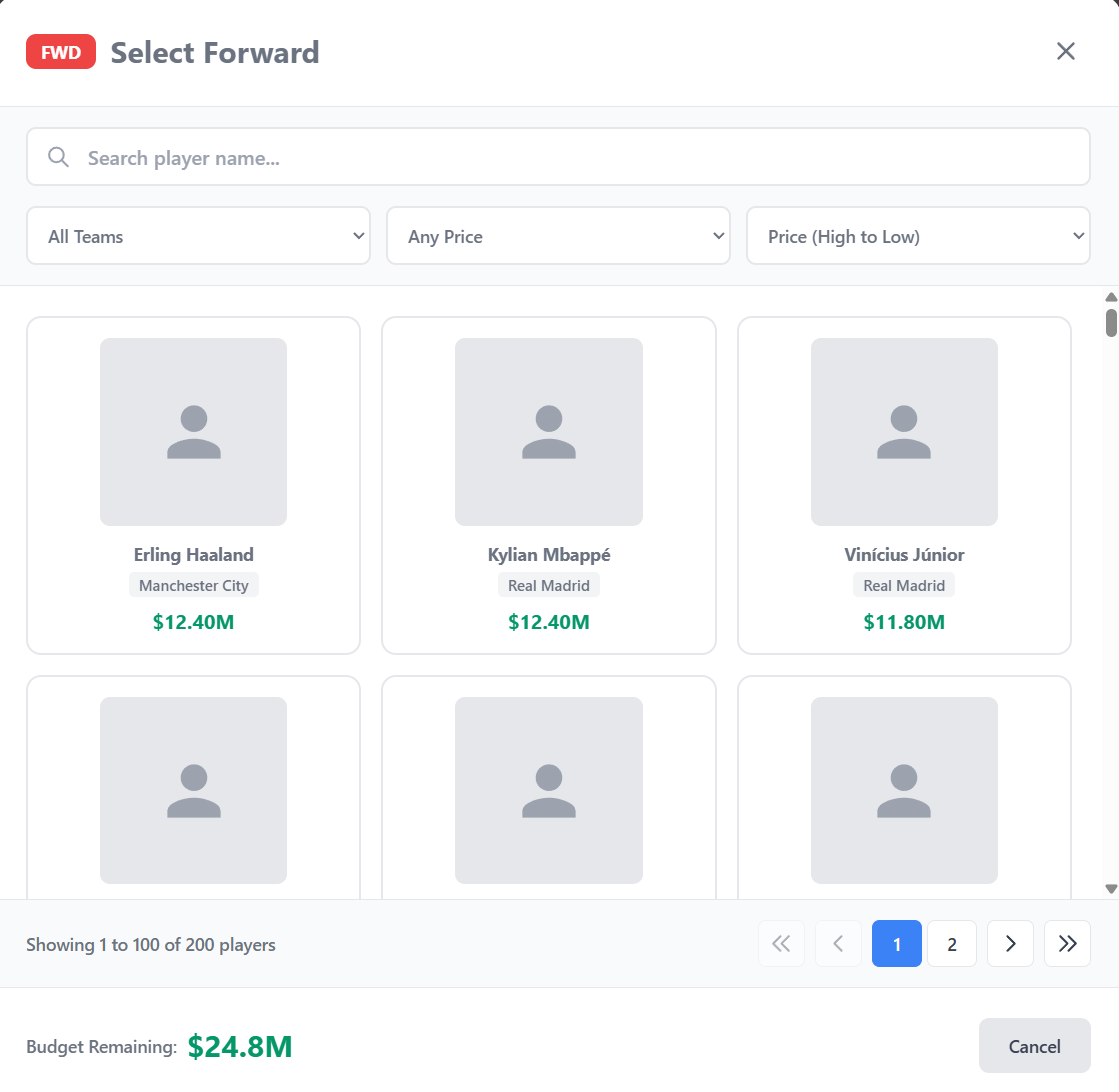The height and width of the screenshot is (1092, 1119).
Task: Open the Any Price filter dropdown
Action: 558,236
